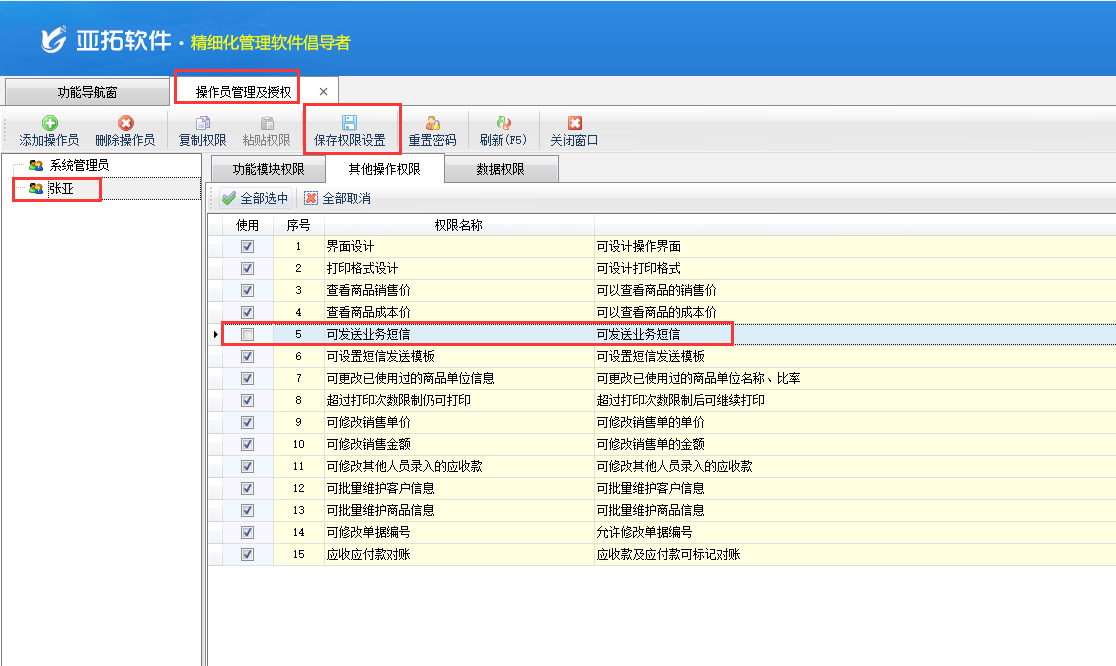Uncheck the 界面设计 permission checkbox
Screen dimensions: 1116x666
coord(247,247)
